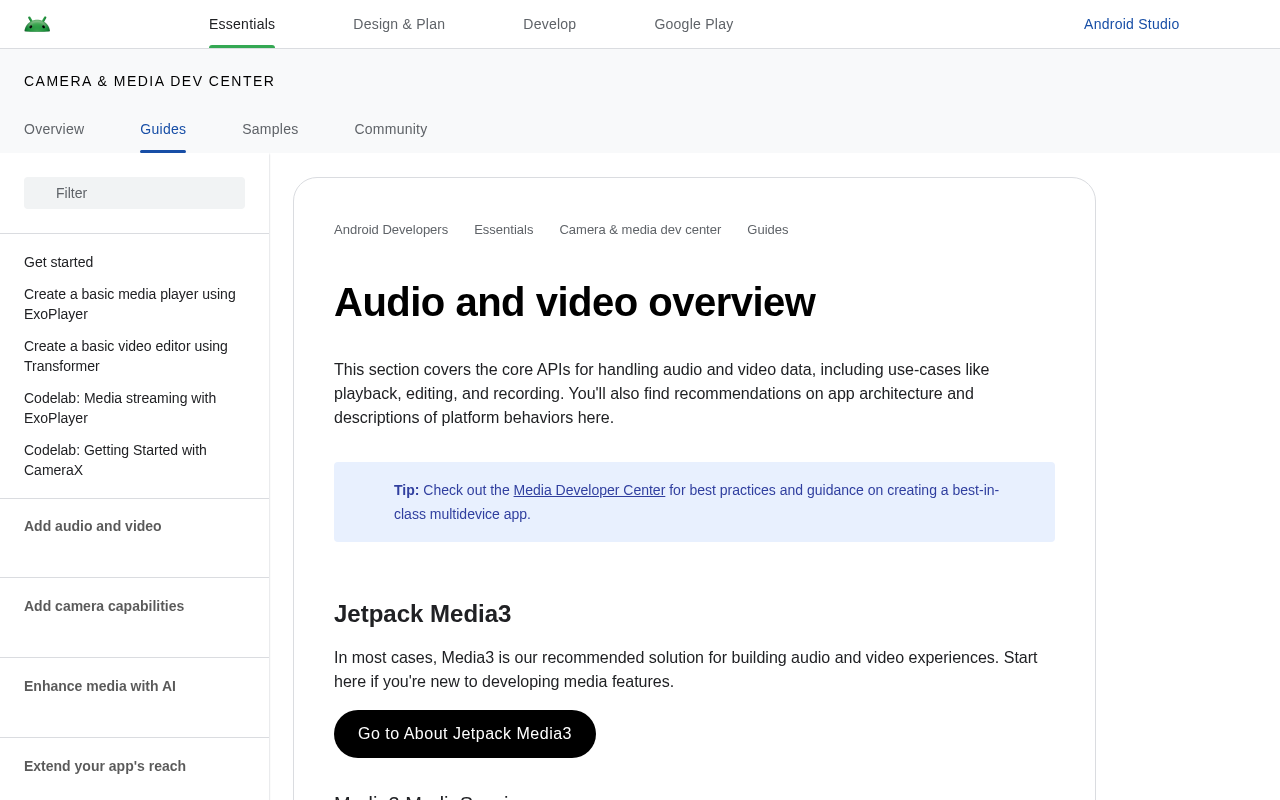1280x800 pixels.
Task: Open Create a basic media player using ExoPlayer
Action: 130,304
